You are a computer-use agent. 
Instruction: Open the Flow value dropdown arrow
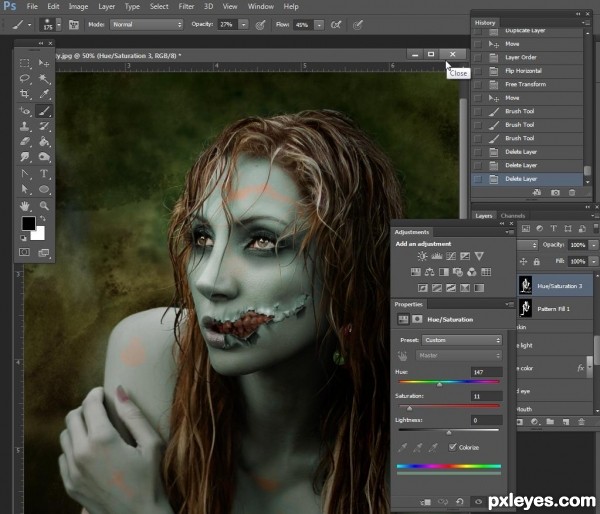319,25
